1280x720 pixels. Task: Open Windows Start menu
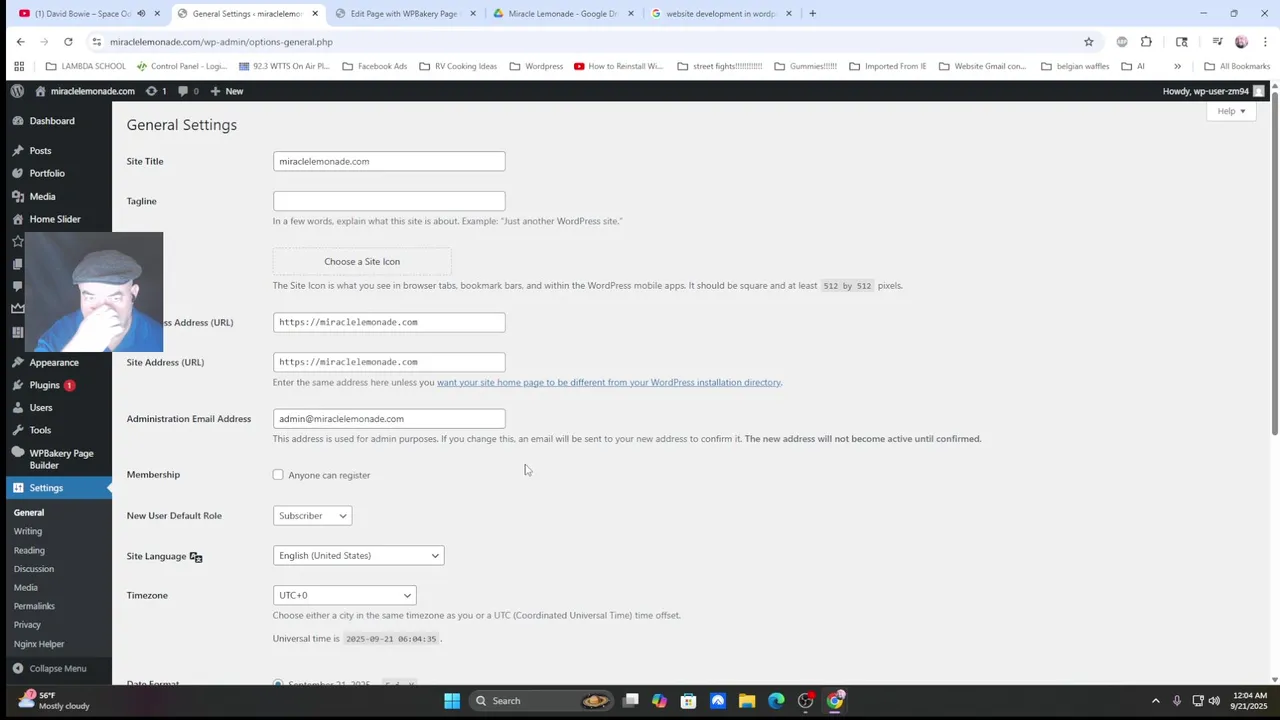tap(452, 701)
